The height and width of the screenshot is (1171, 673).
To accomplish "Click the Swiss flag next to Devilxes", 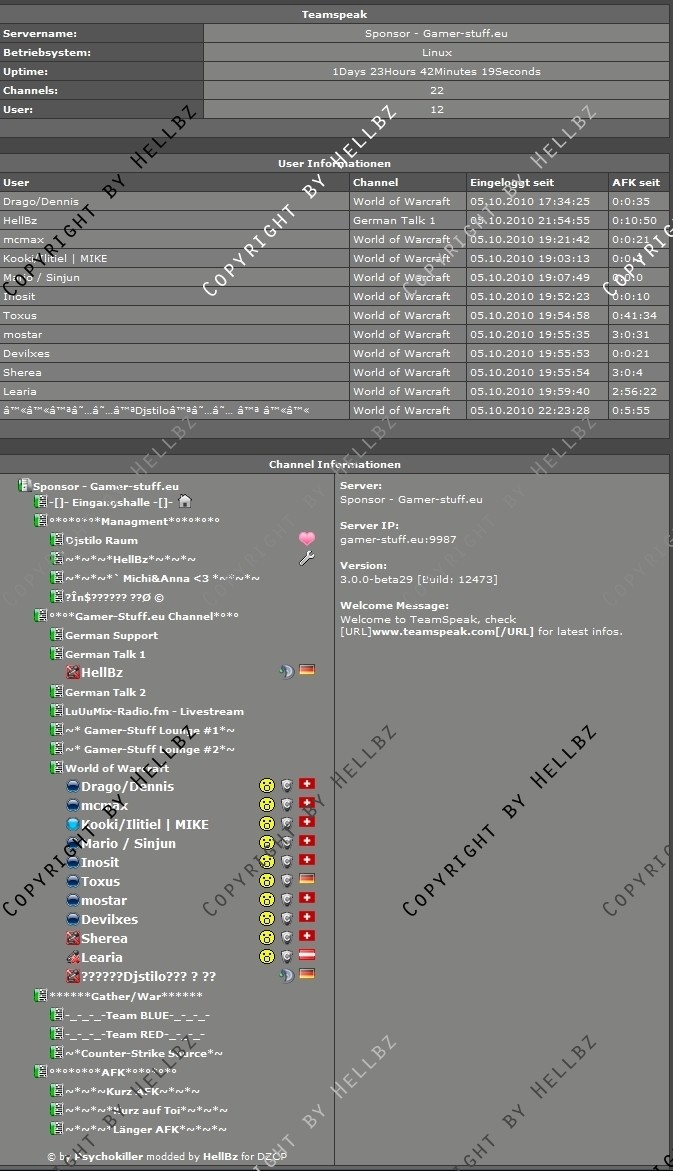I will click(307, 919).
